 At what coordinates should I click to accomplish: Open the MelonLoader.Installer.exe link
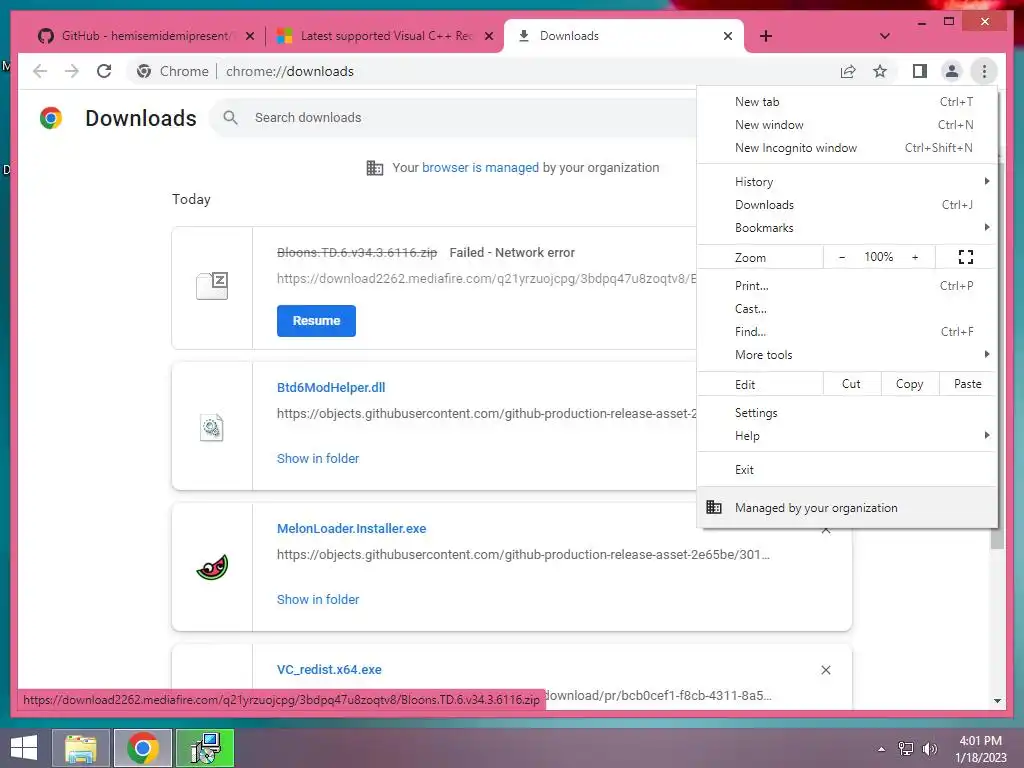click(x=351, y=528)
